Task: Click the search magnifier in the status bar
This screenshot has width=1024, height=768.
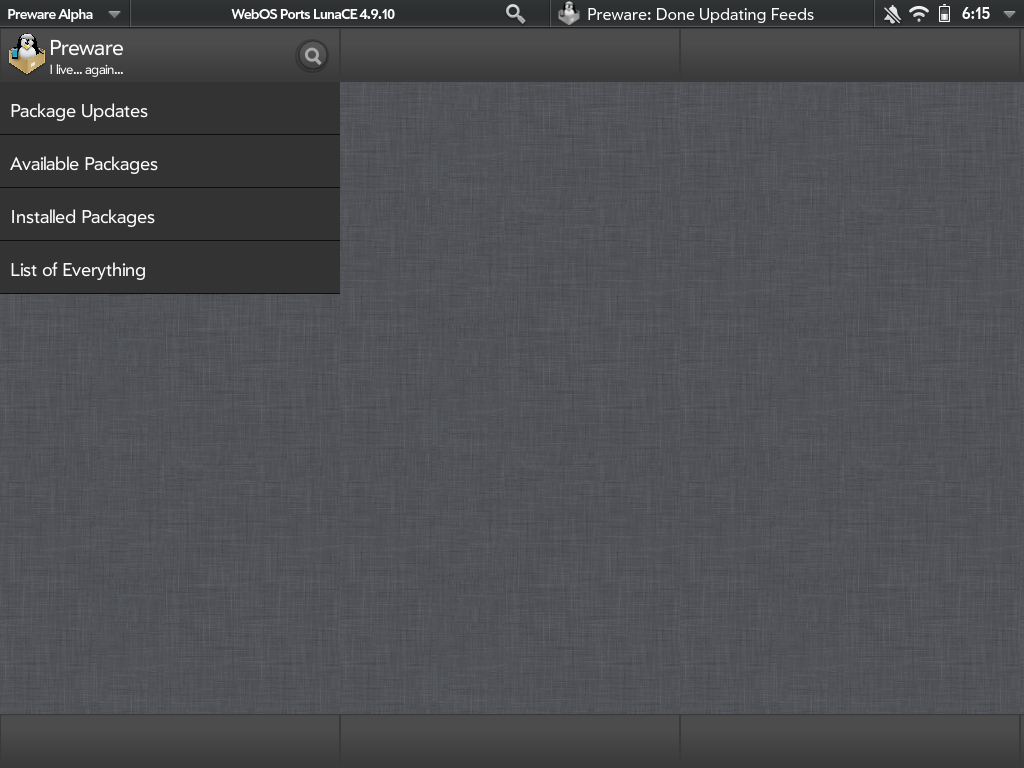Action: (515, 14)
